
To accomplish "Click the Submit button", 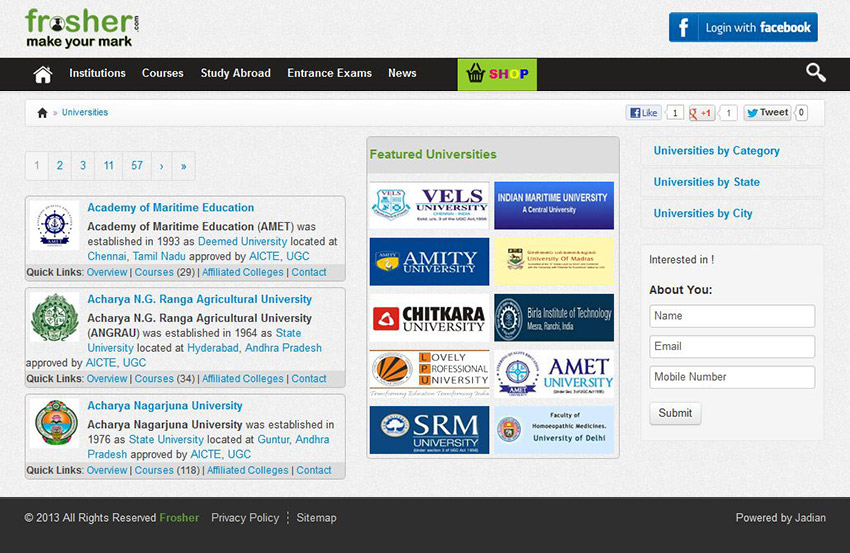I will coord(675,413).
